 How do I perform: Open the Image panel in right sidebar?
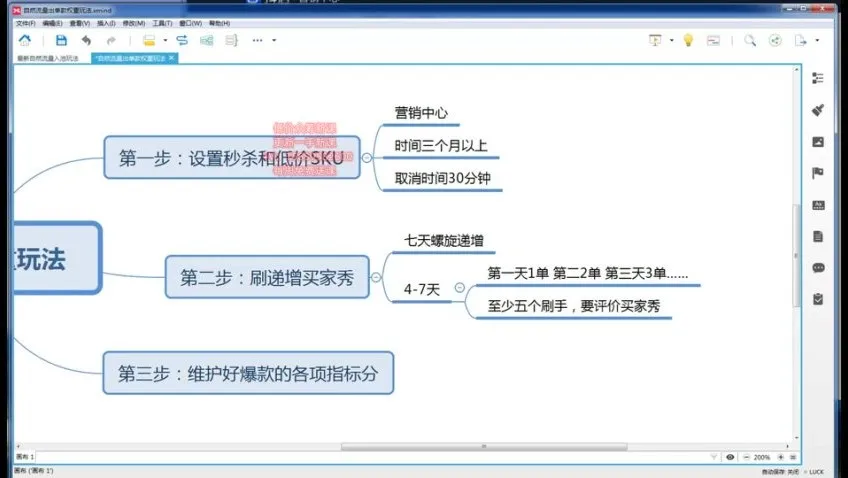[x=818, y=142]
